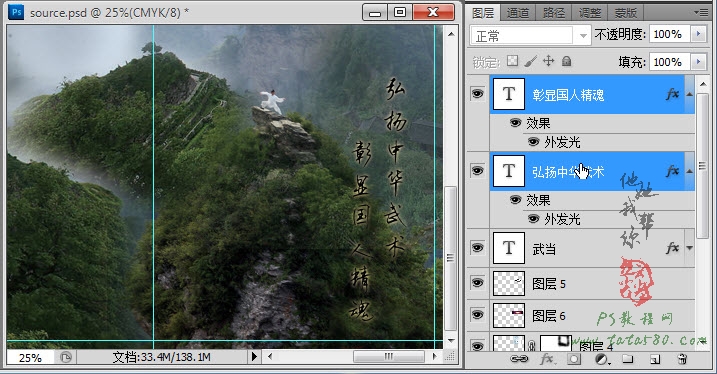Lock position move icon

tap(548, 61)
